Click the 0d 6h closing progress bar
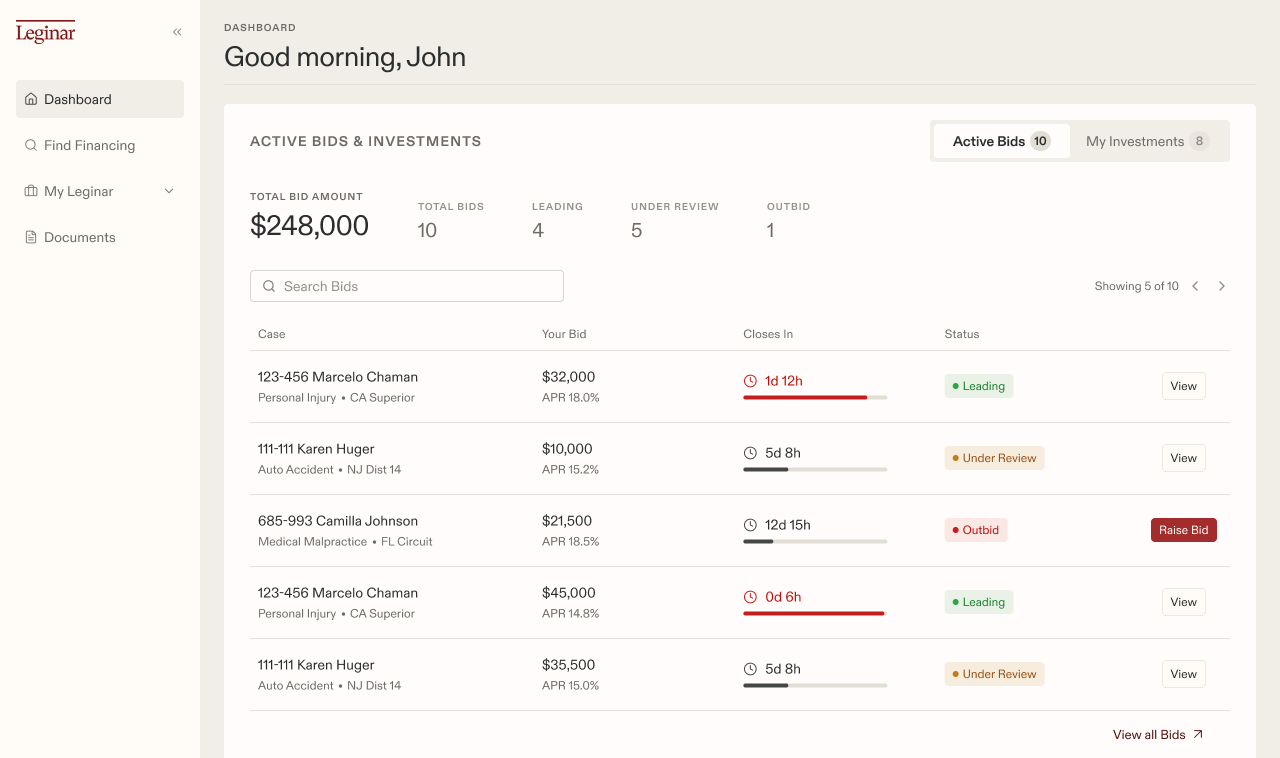Viewport: 1280px width, 758px height. [815, 613]
